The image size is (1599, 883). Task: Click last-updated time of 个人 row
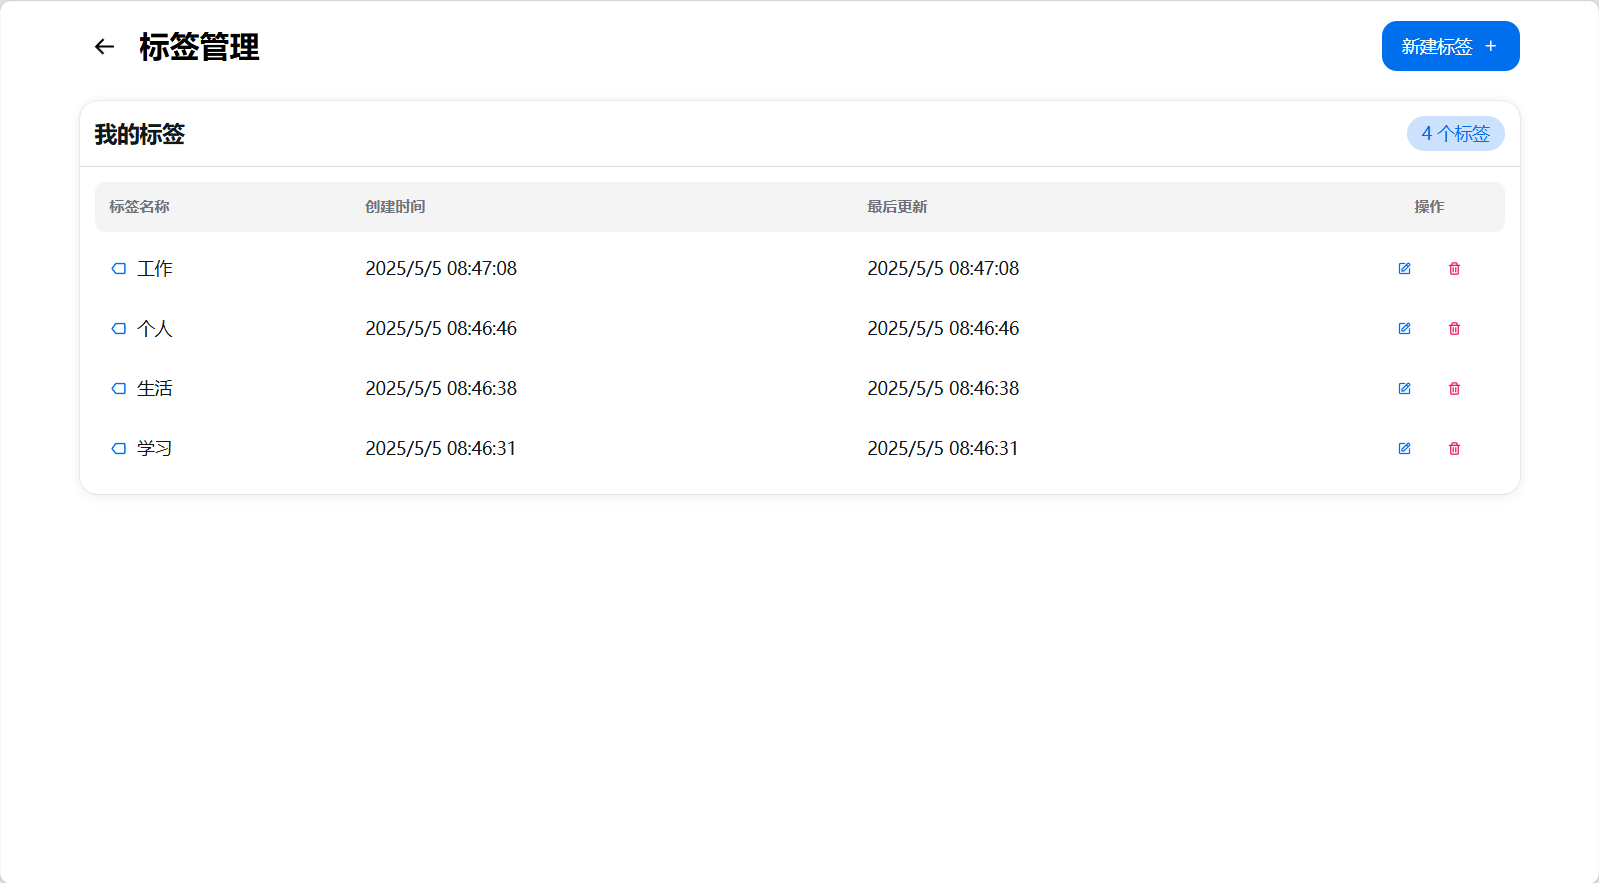pyautogui.click(x=943, y=328)
